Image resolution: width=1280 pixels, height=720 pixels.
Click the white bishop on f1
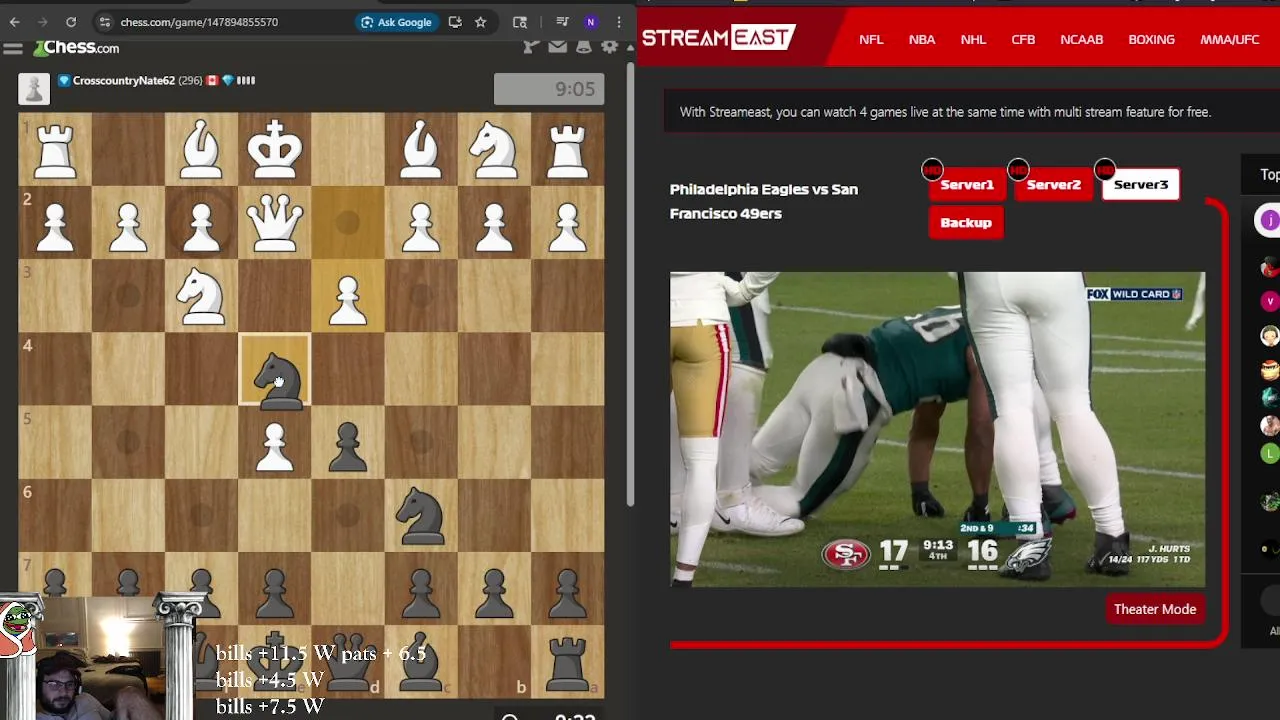pyautogui.click(x=202, y=150)
